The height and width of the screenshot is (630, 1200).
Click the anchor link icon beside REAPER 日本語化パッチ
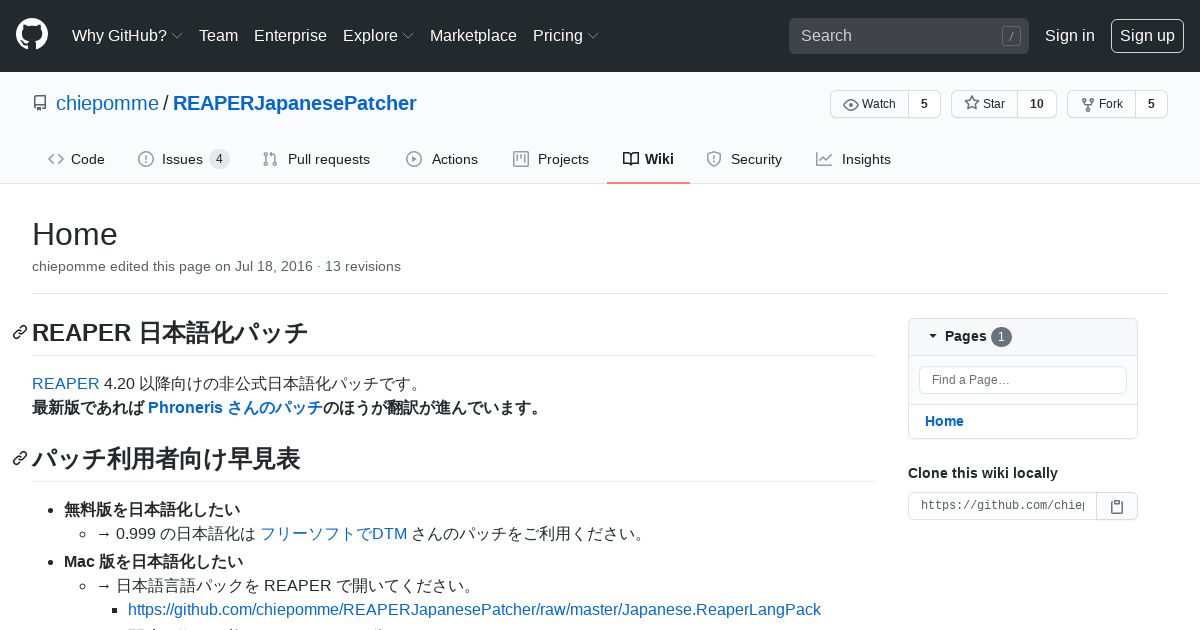tap(20, 333)
